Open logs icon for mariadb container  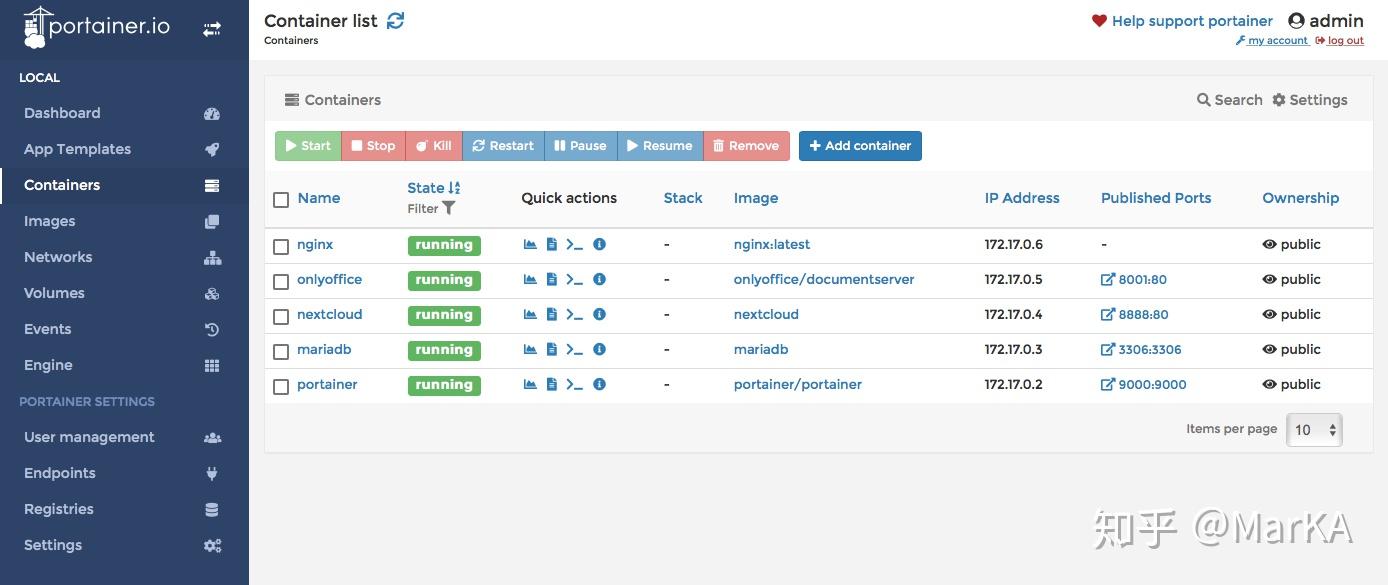point(552,349)
